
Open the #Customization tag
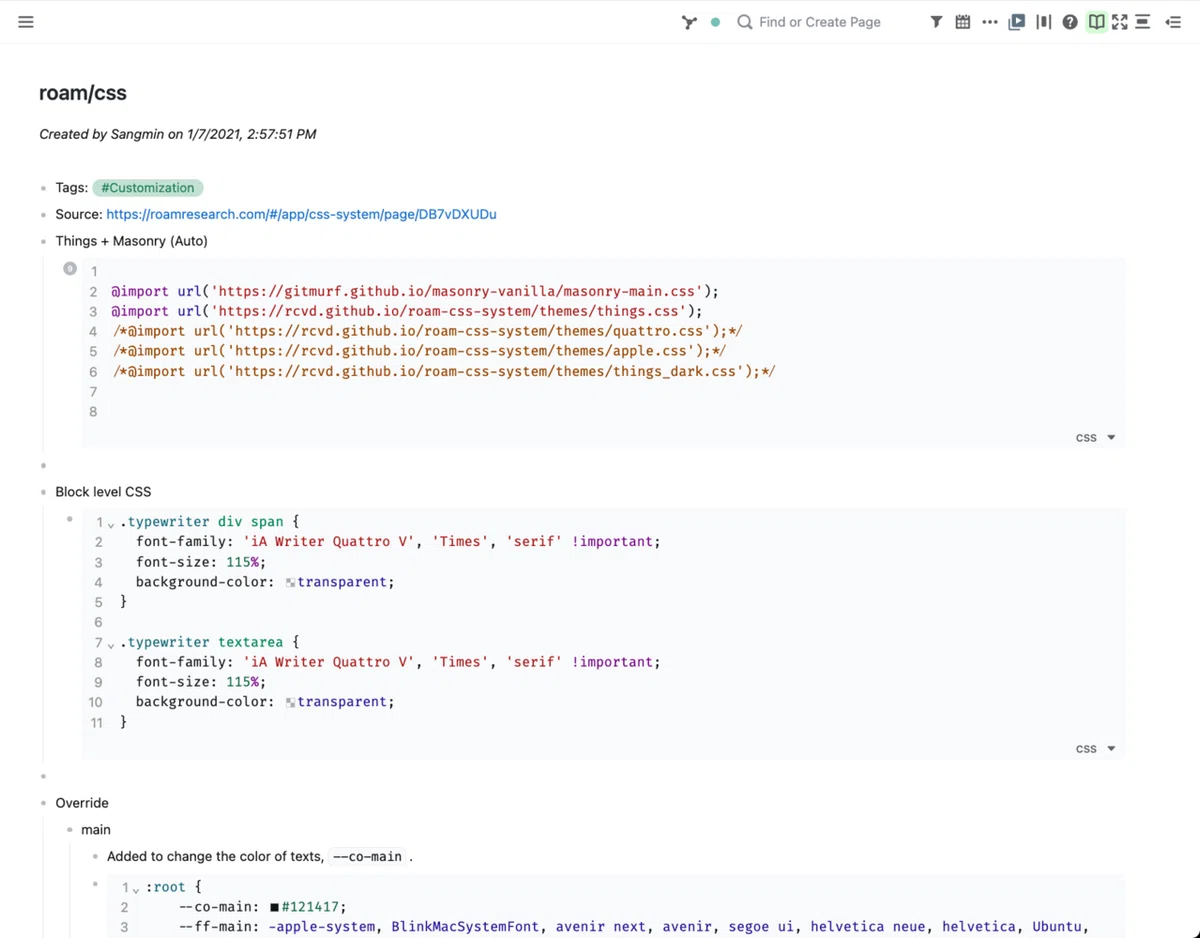click(148, 188)
